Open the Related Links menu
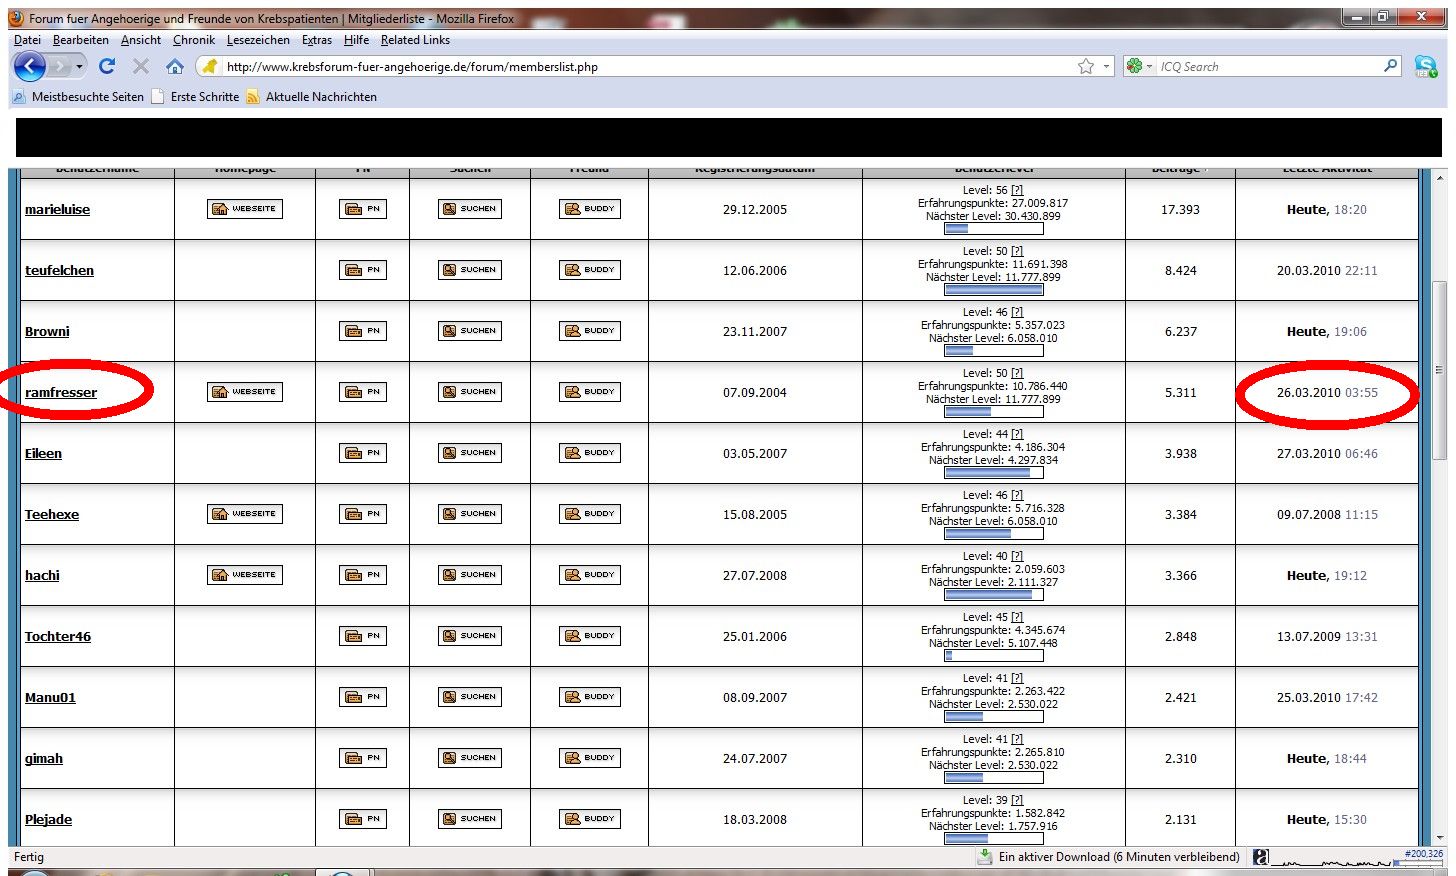This screenshot has width=1456, height=876. pyautogui.click(x=415, y=40)
